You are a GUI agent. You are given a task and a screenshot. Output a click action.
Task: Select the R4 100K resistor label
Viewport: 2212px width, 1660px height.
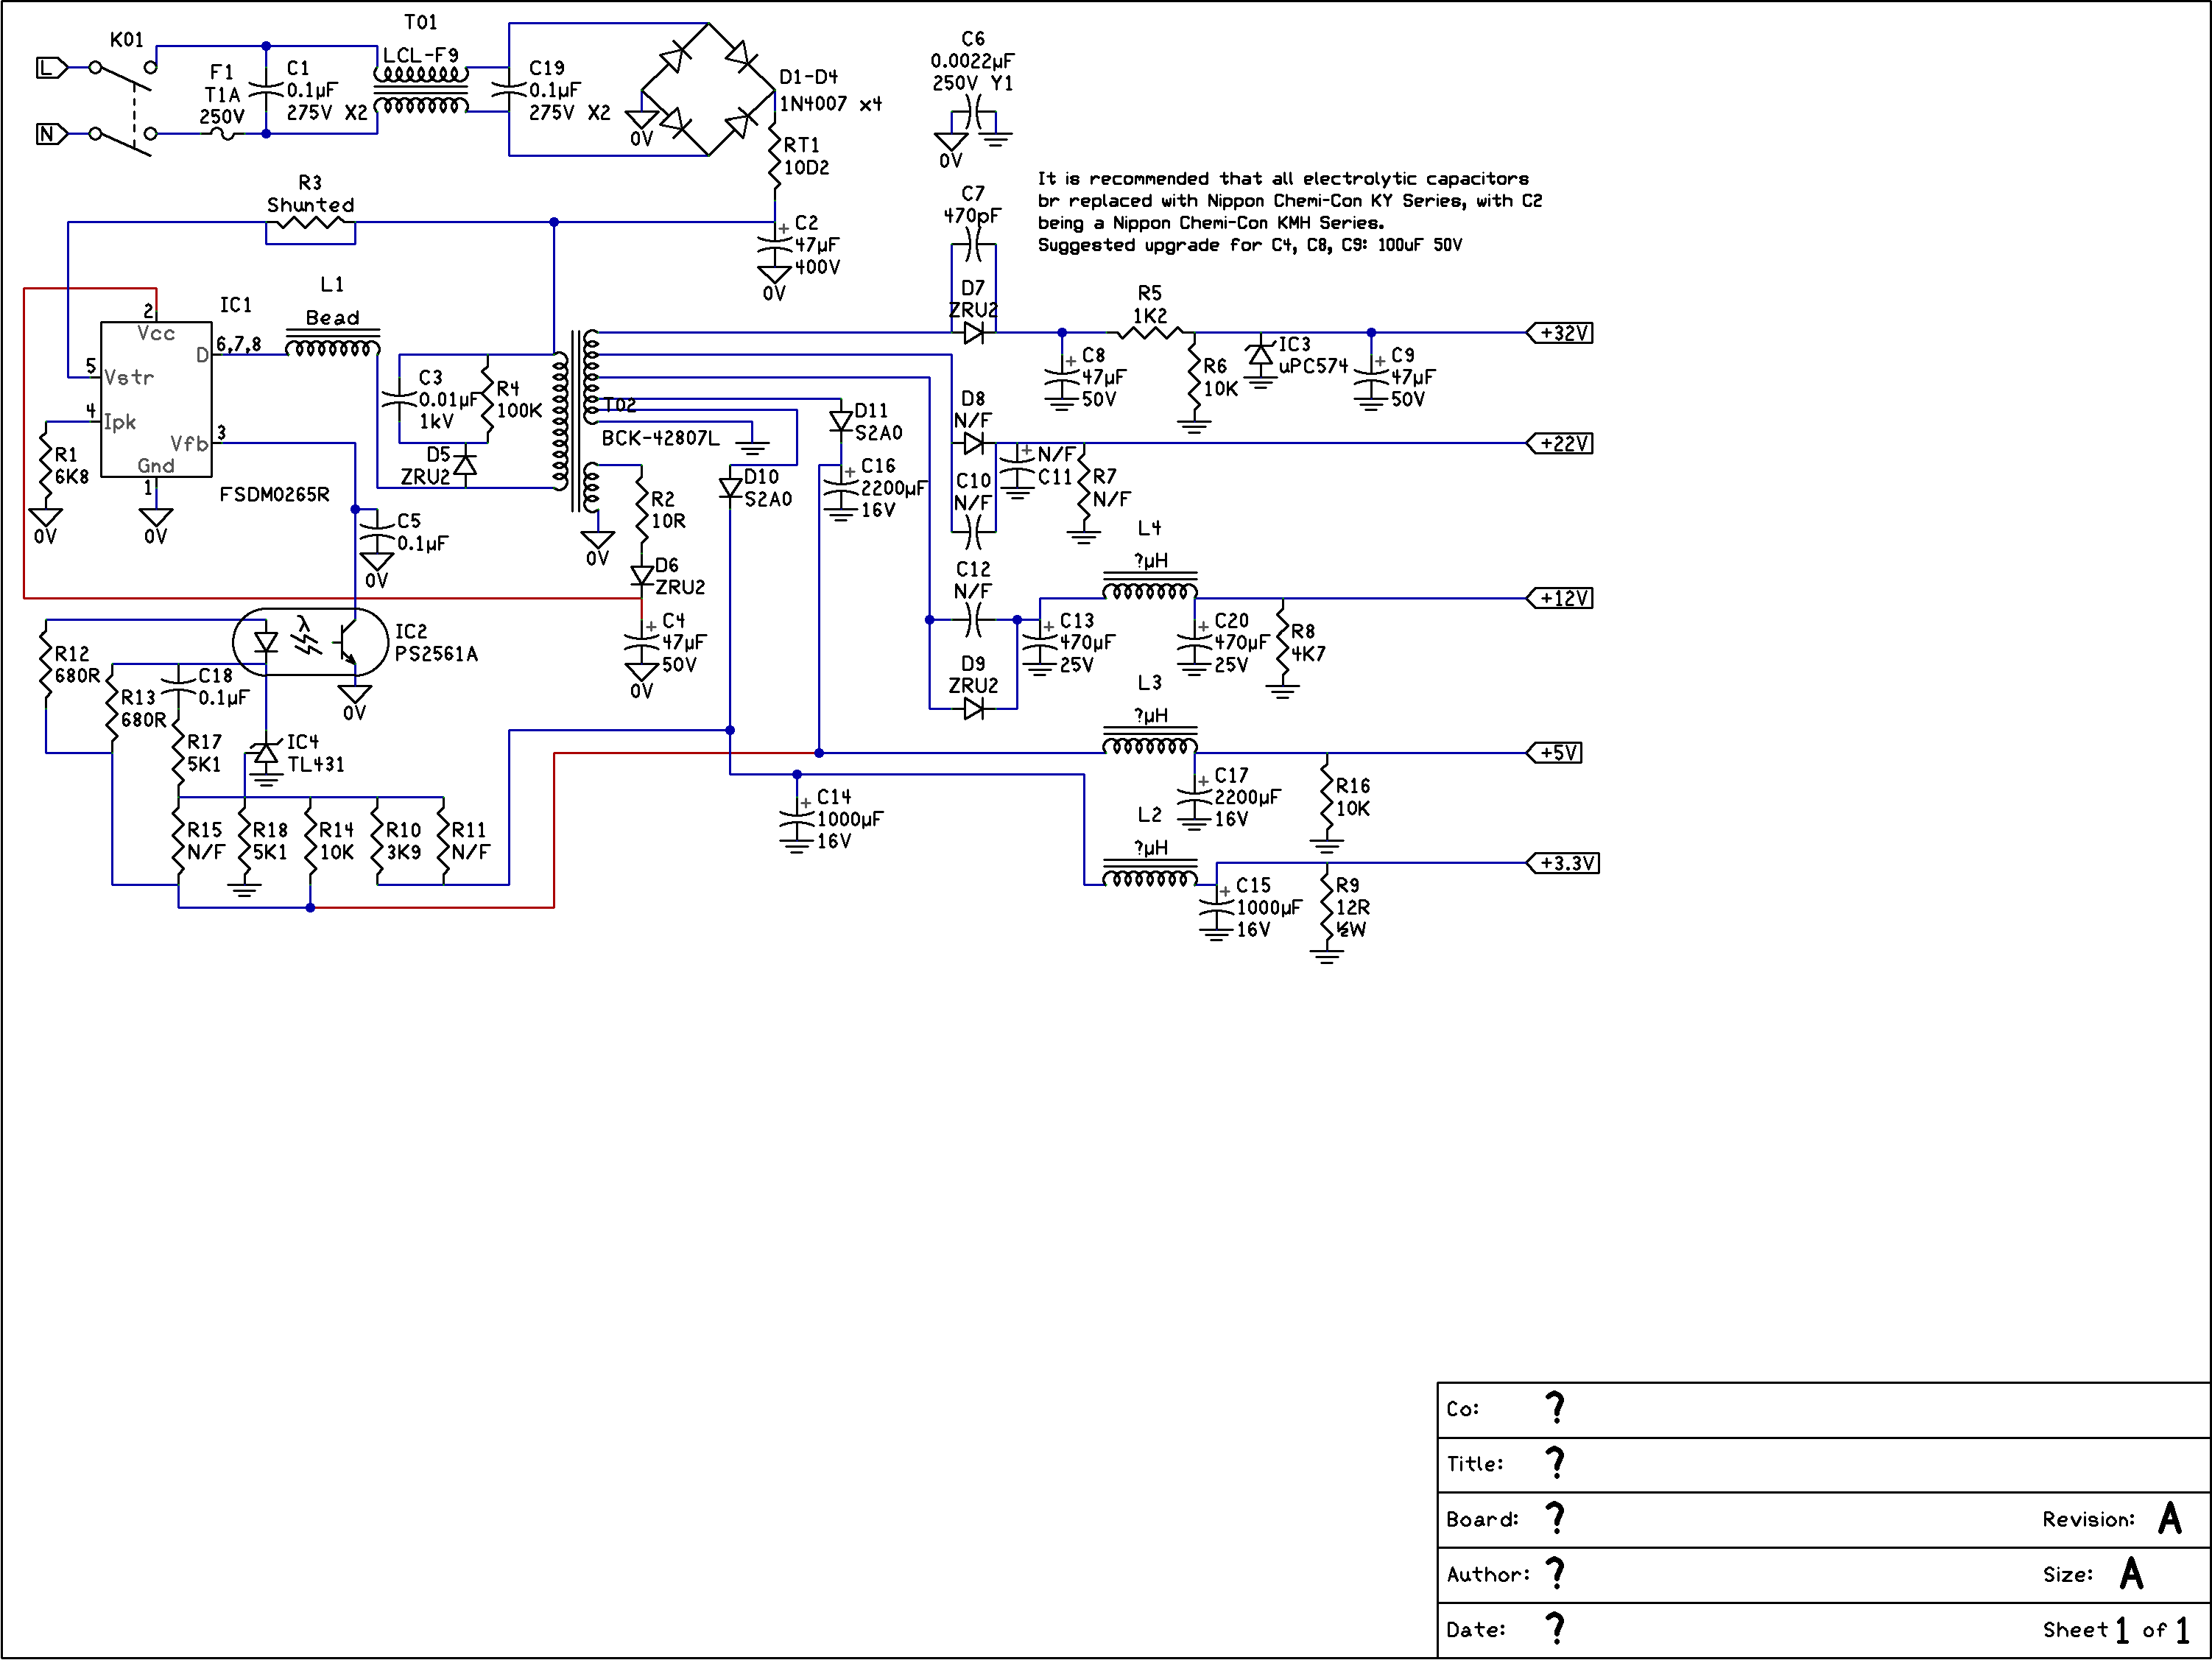pyautogui.click(x=519, y=399)
